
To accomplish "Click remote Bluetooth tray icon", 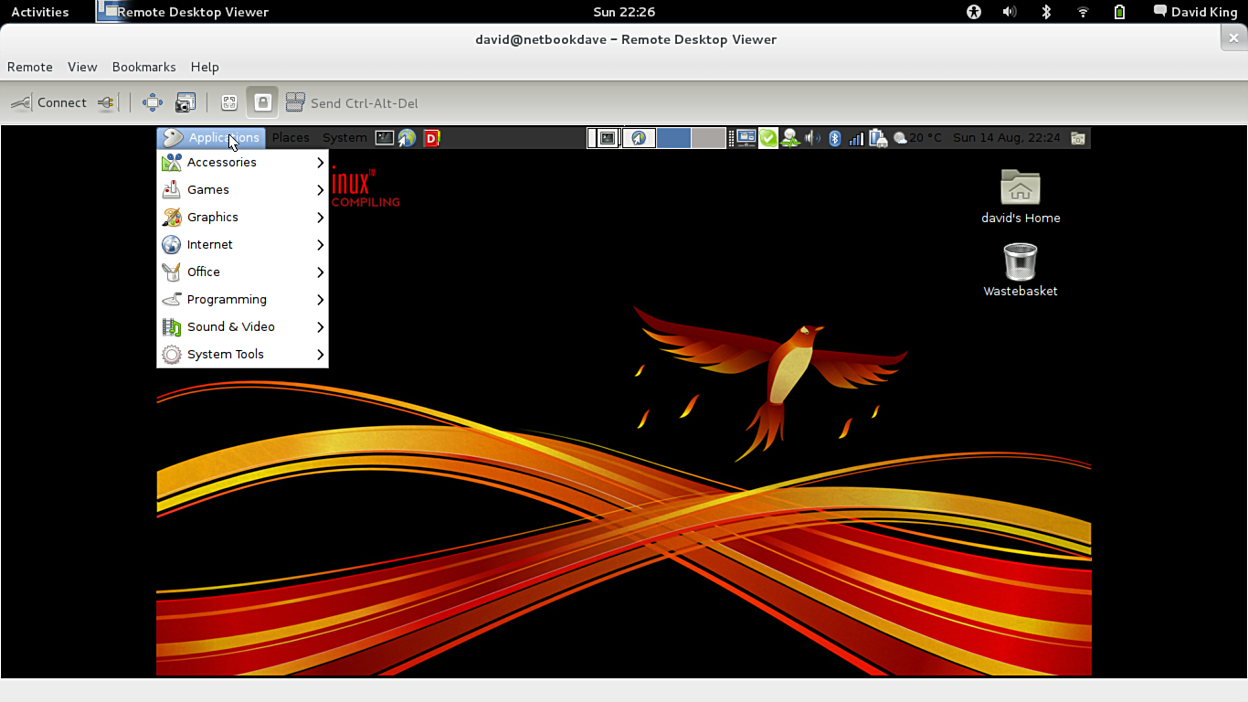I will (835, 138).
